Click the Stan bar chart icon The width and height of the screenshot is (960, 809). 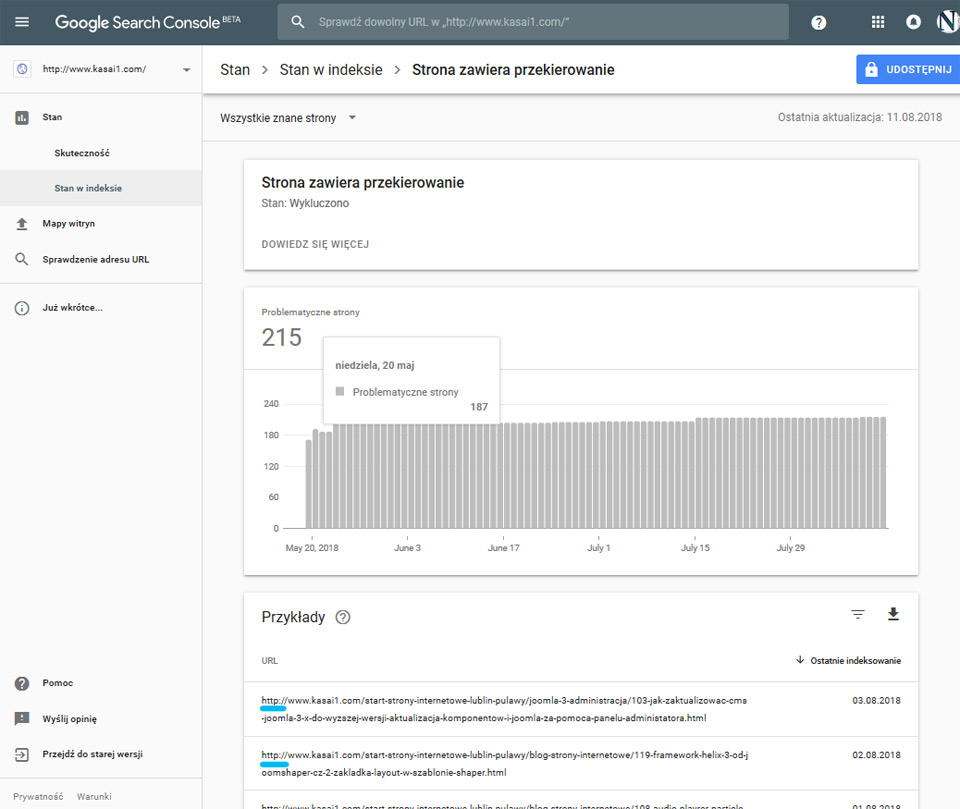click(22, 118)
